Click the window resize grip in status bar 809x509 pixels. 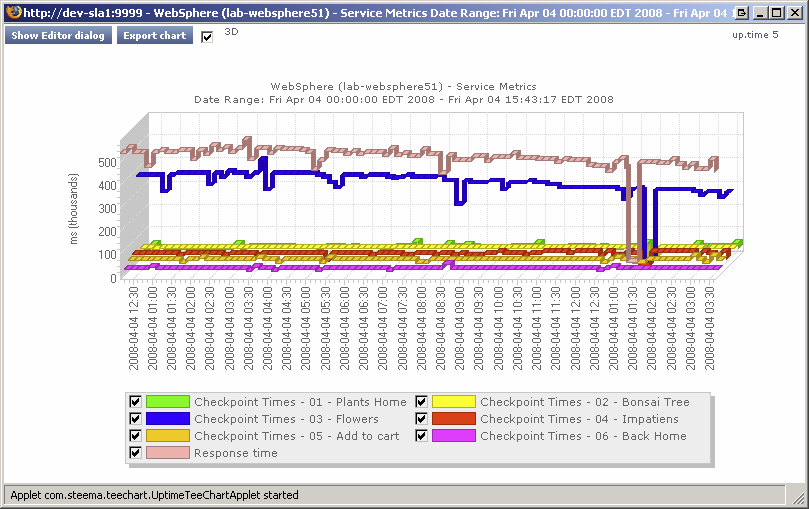click(x=800, y=497)
